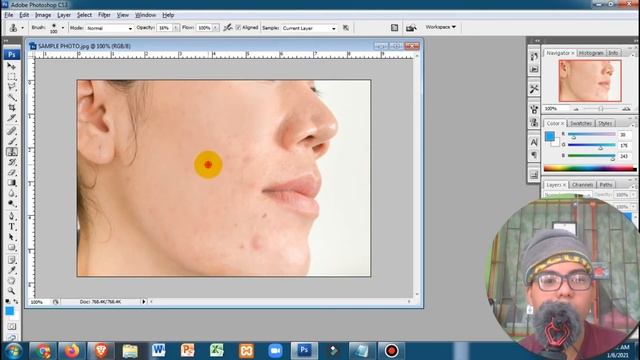The height and width of the screenshot is (360, 640).
Task: Open the Tool Presets dock icon
Action: pos(534,89)
